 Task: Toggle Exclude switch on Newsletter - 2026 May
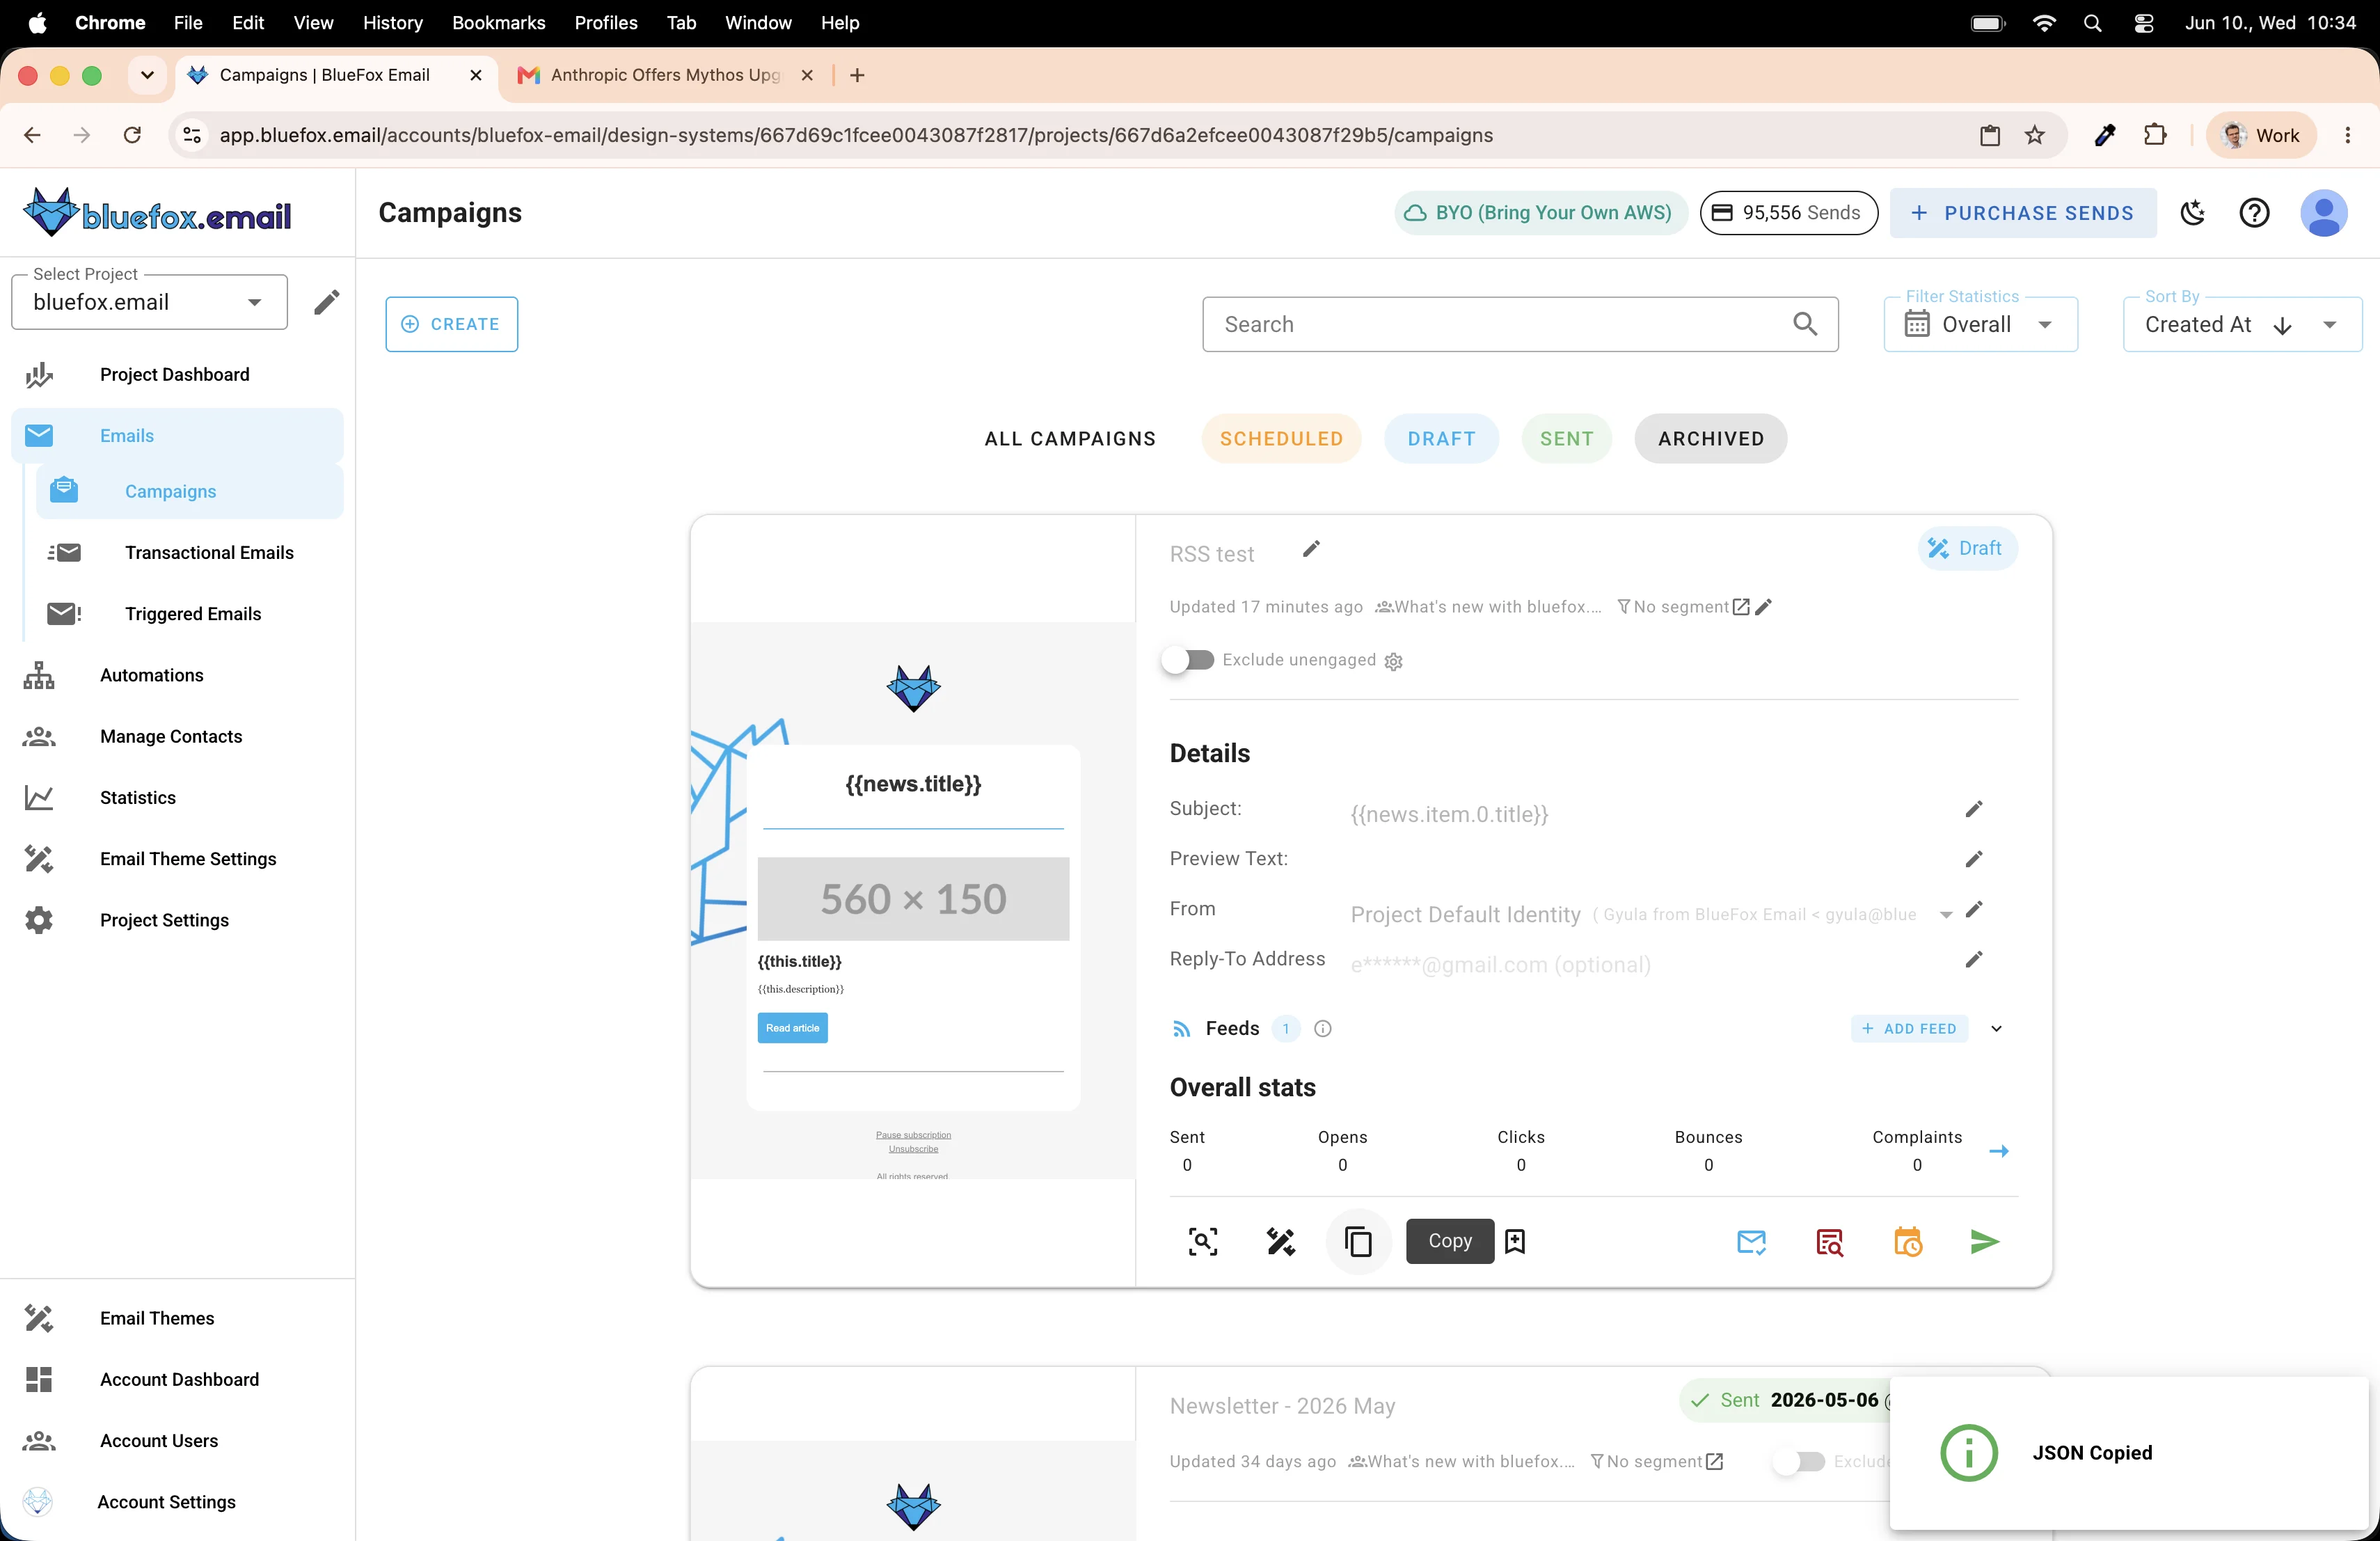click(1800, 1461)
